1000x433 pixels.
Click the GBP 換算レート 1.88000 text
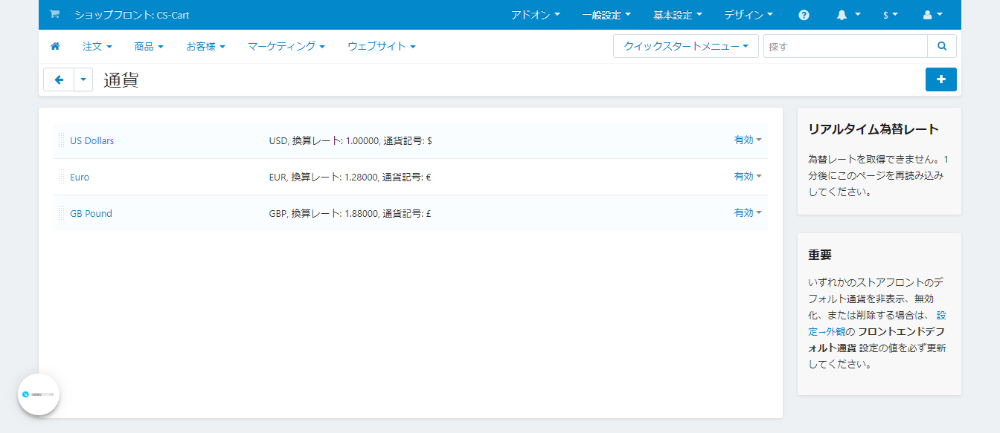coord(350,213)
